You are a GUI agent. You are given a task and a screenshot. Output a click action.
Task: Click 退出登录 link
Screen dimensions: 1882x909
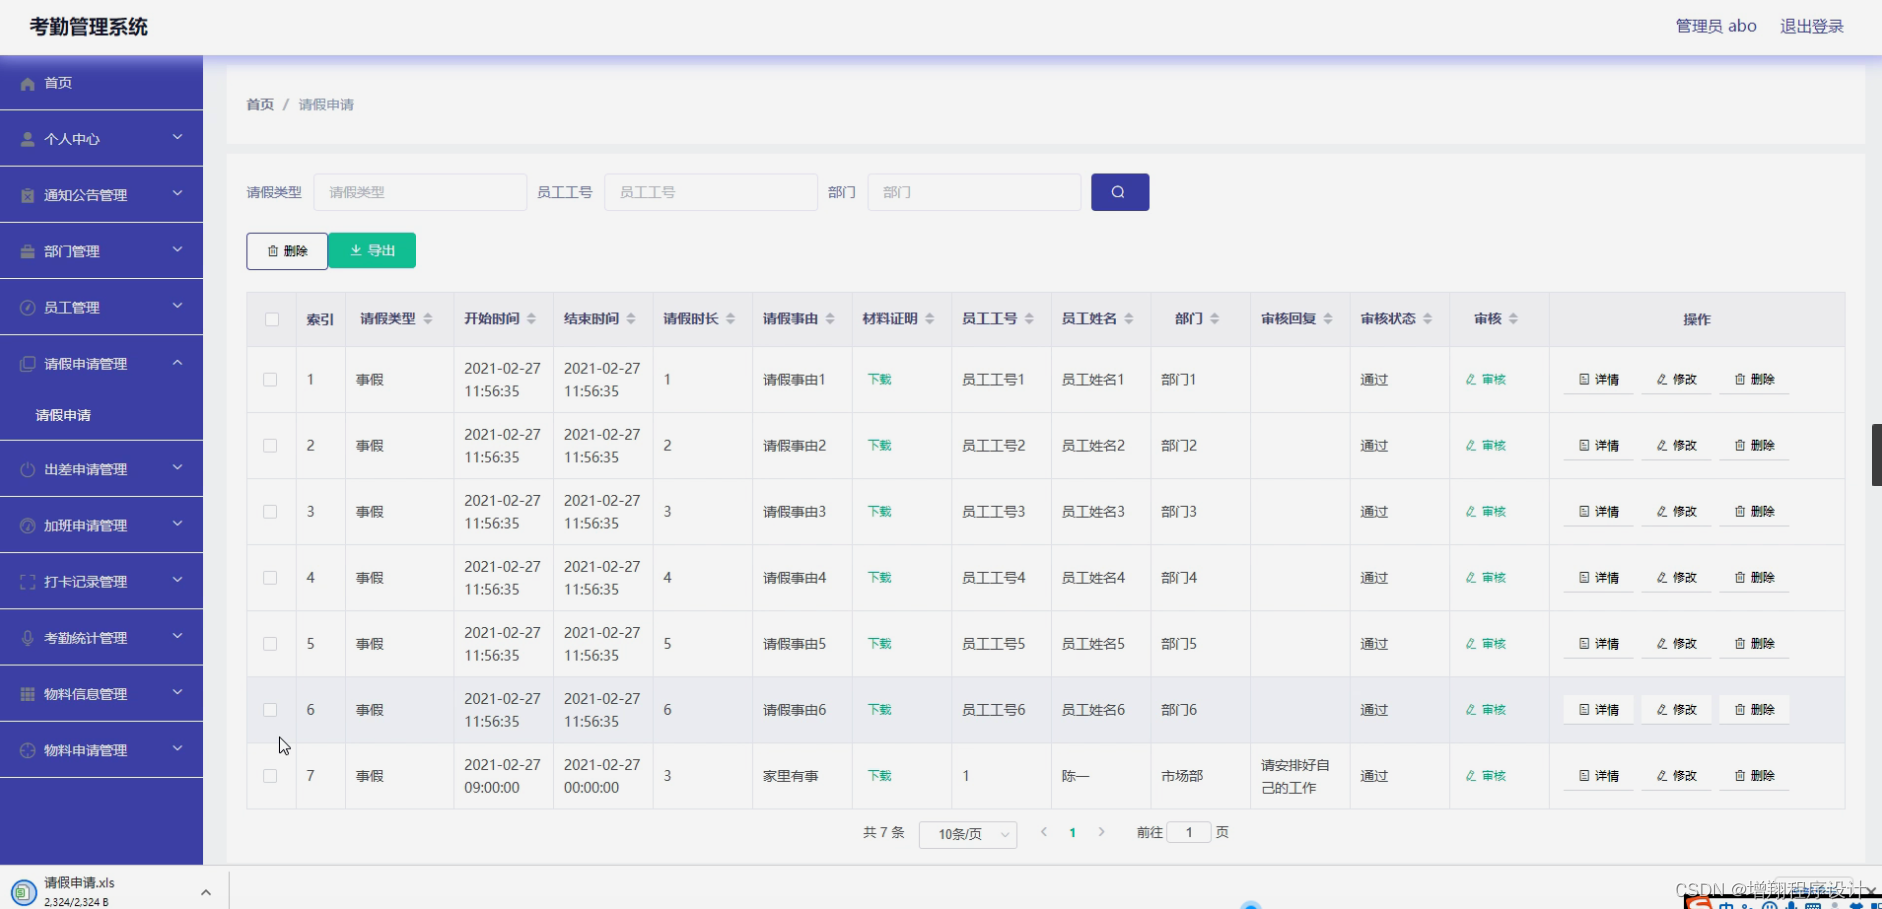pos(1811,26)
